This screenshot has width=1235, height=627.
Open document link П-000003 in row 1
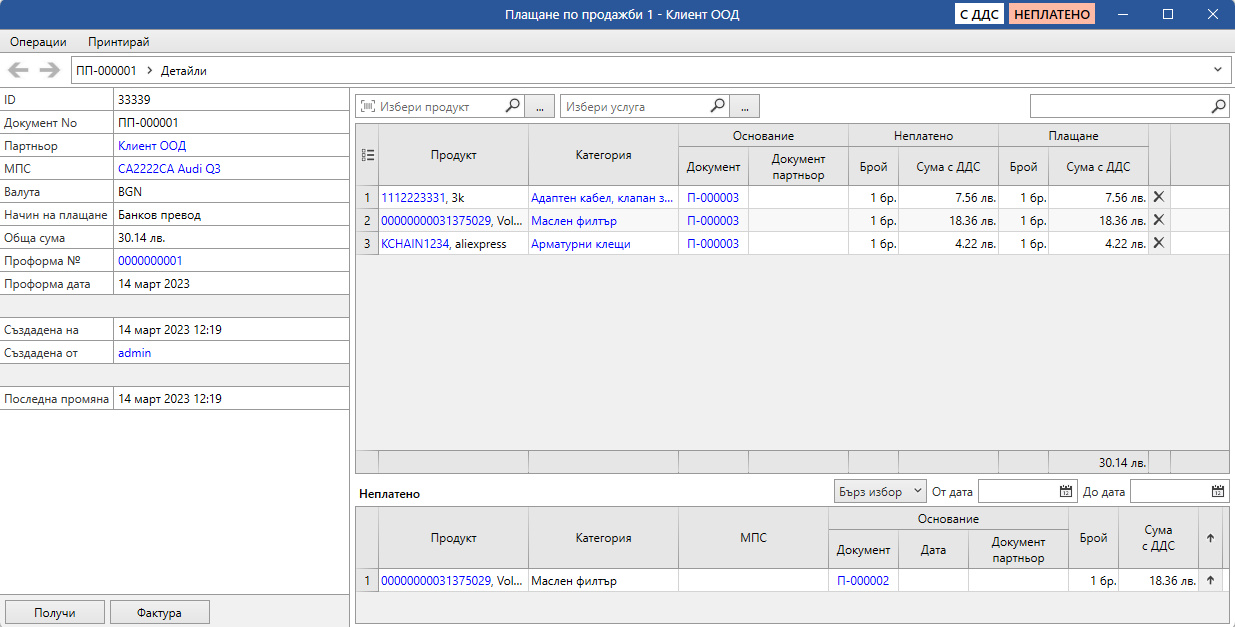tap(713, 198)
